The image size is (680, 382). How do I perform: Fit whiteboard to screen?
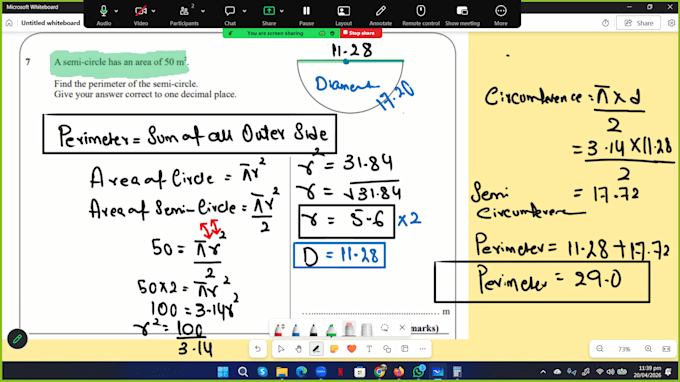click(667, 349)
